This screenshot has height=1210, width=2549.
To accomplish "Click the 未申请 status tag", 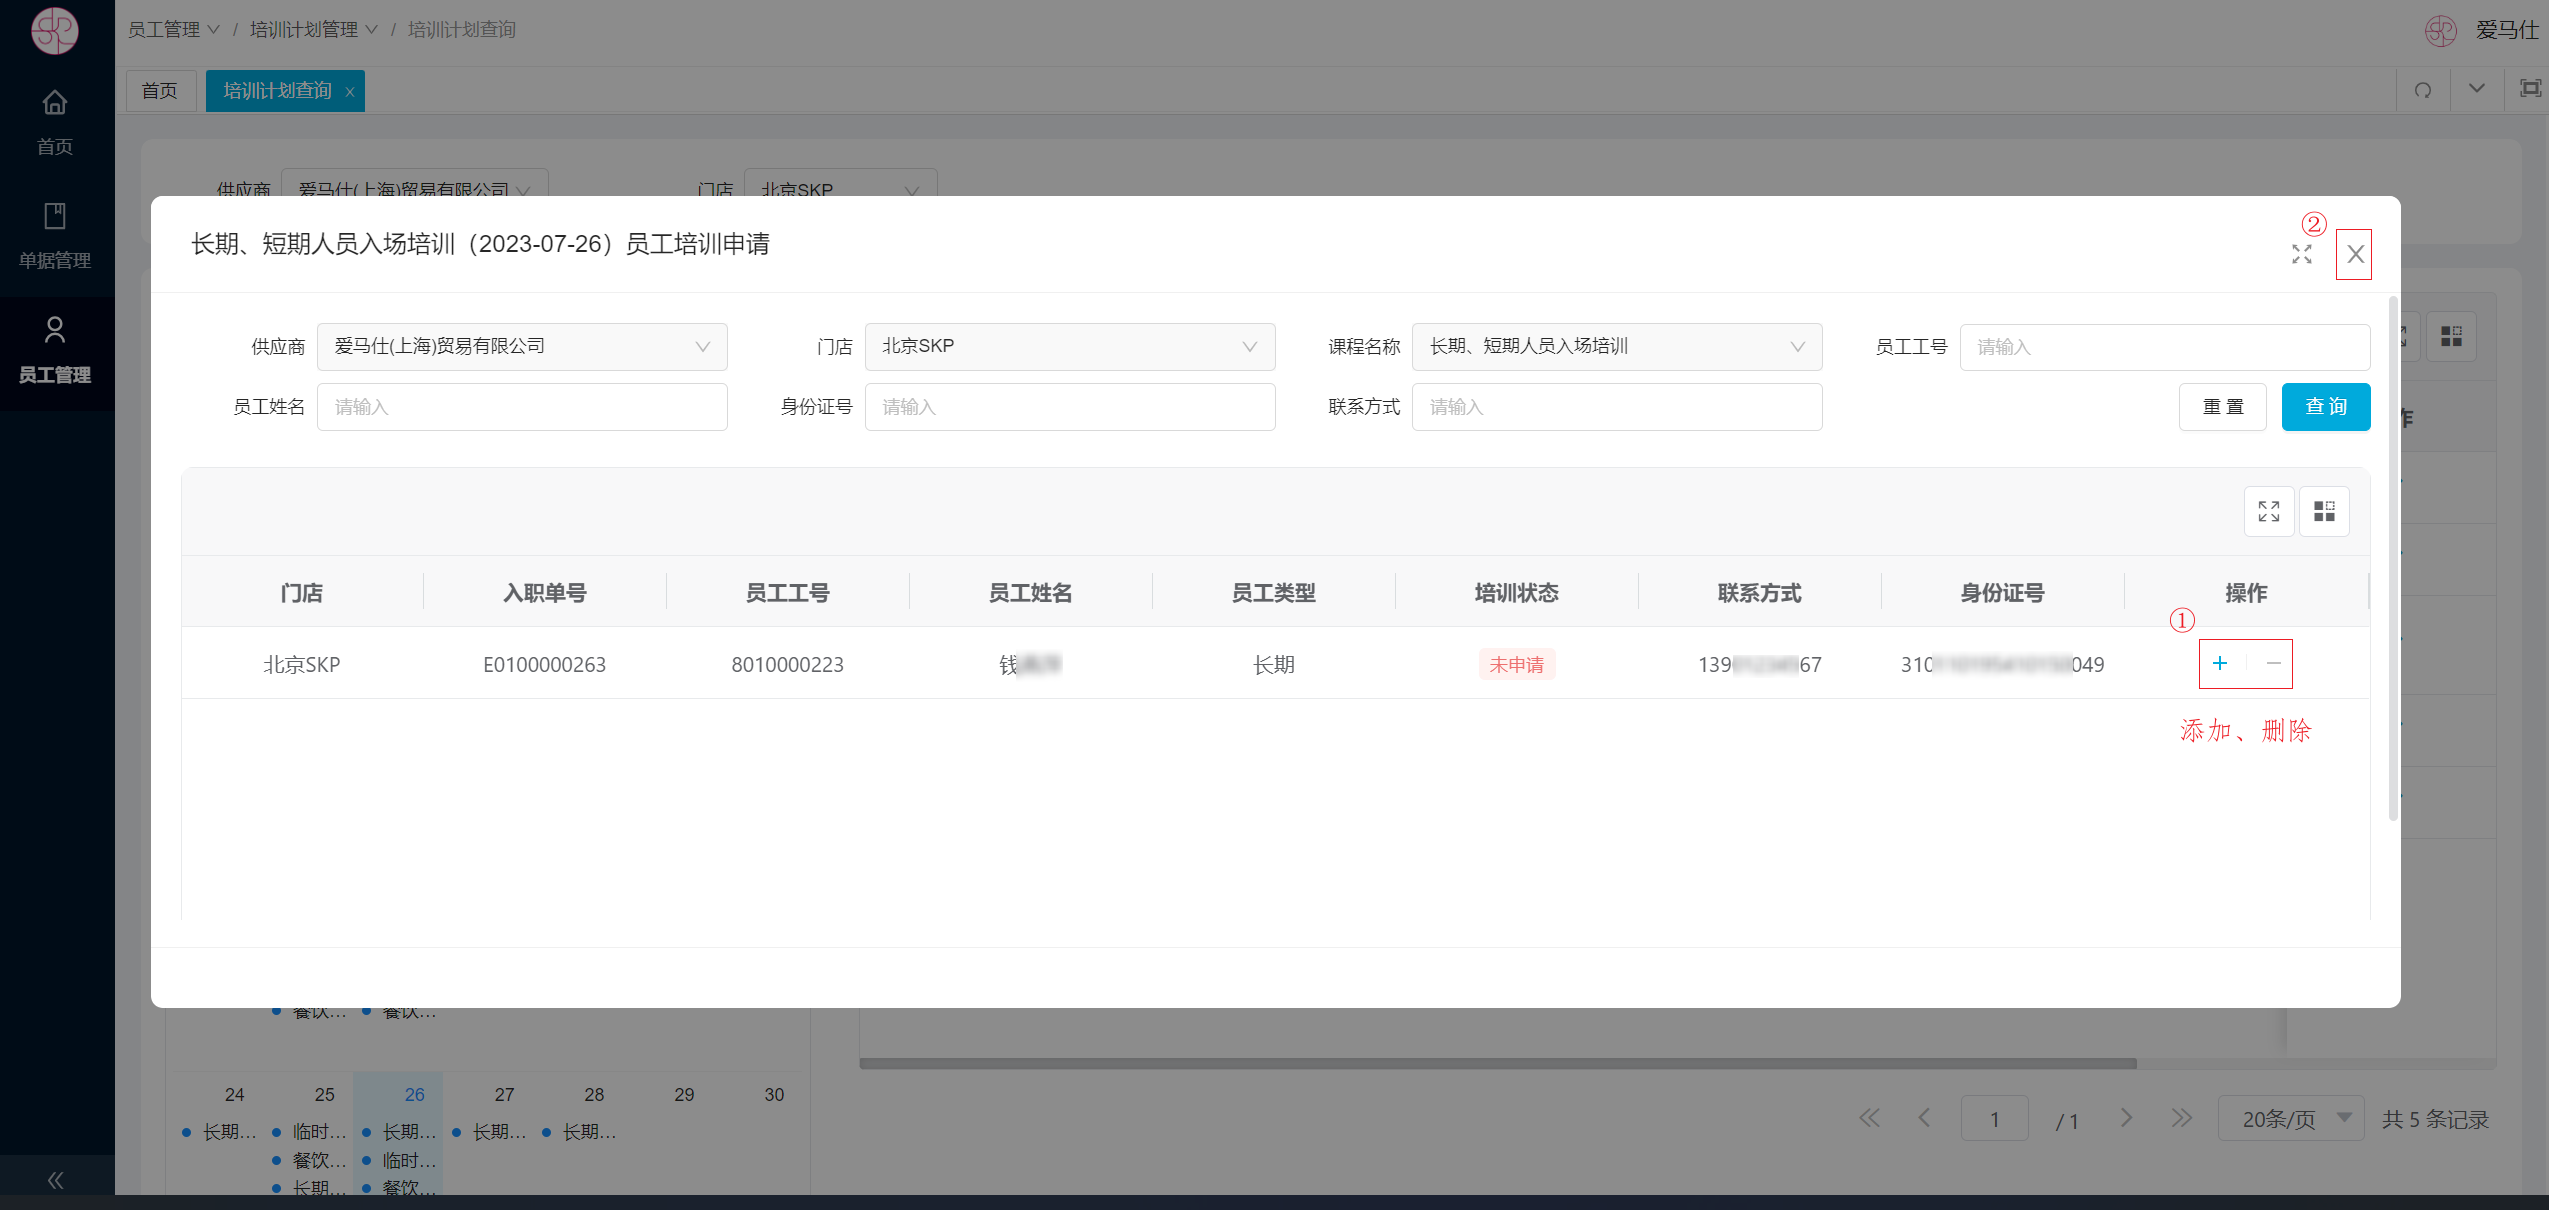I will 1516,665.
